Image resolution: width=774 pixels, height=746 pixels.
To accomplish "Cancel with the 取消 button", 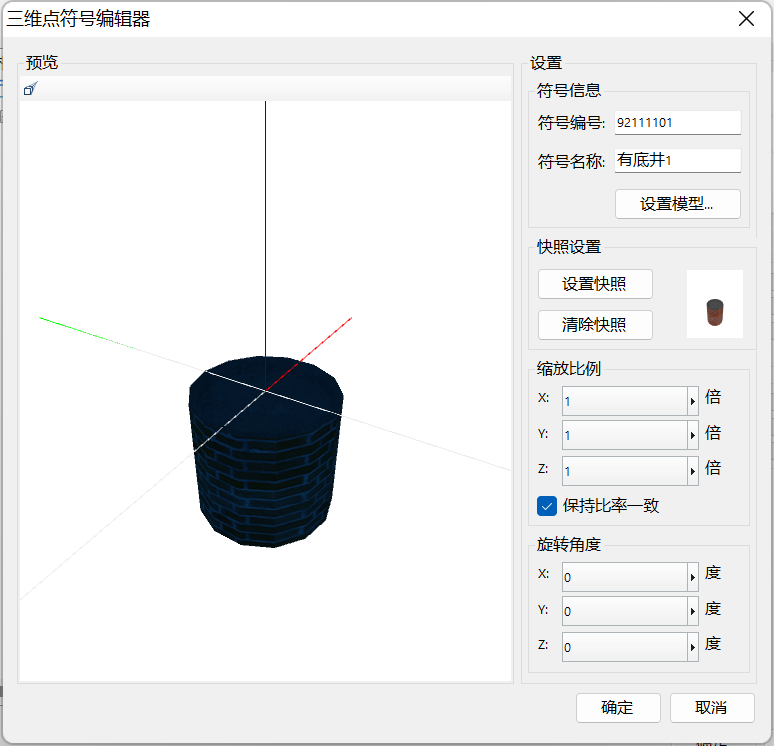I will (x=712, y=708).
